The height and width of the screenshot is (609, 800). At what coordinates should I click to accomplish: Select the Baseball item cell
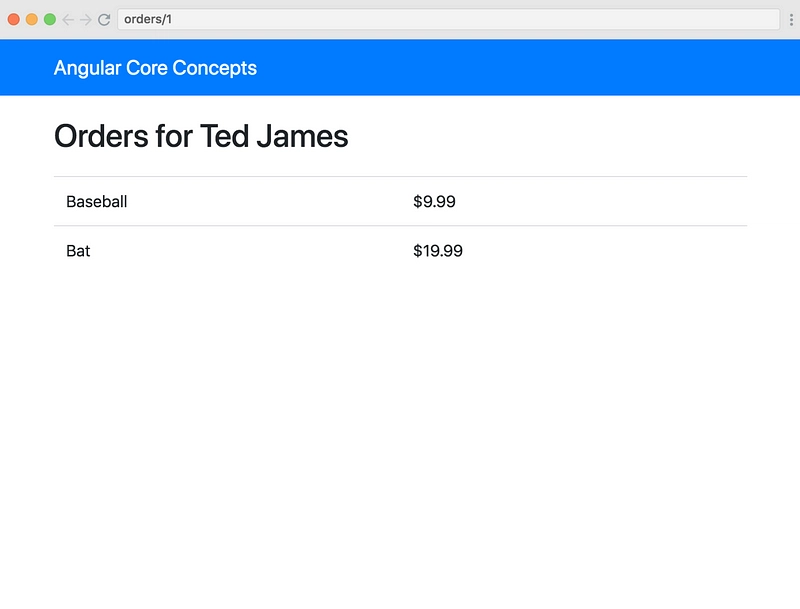[x=227, y=201]
